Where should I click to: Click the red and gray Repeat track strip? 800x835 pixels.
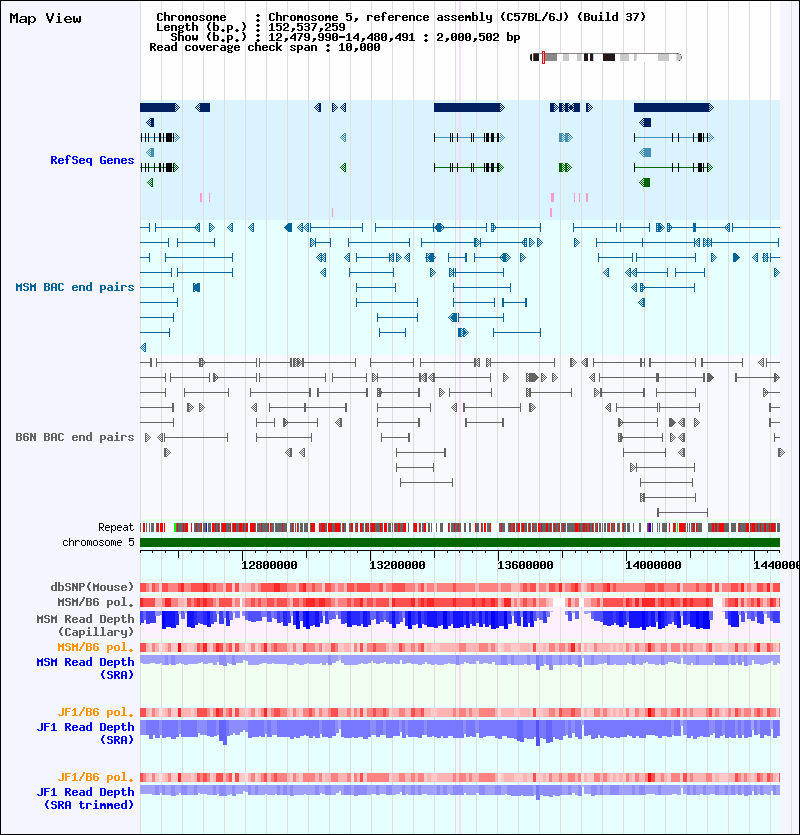(x=460, y=528)
